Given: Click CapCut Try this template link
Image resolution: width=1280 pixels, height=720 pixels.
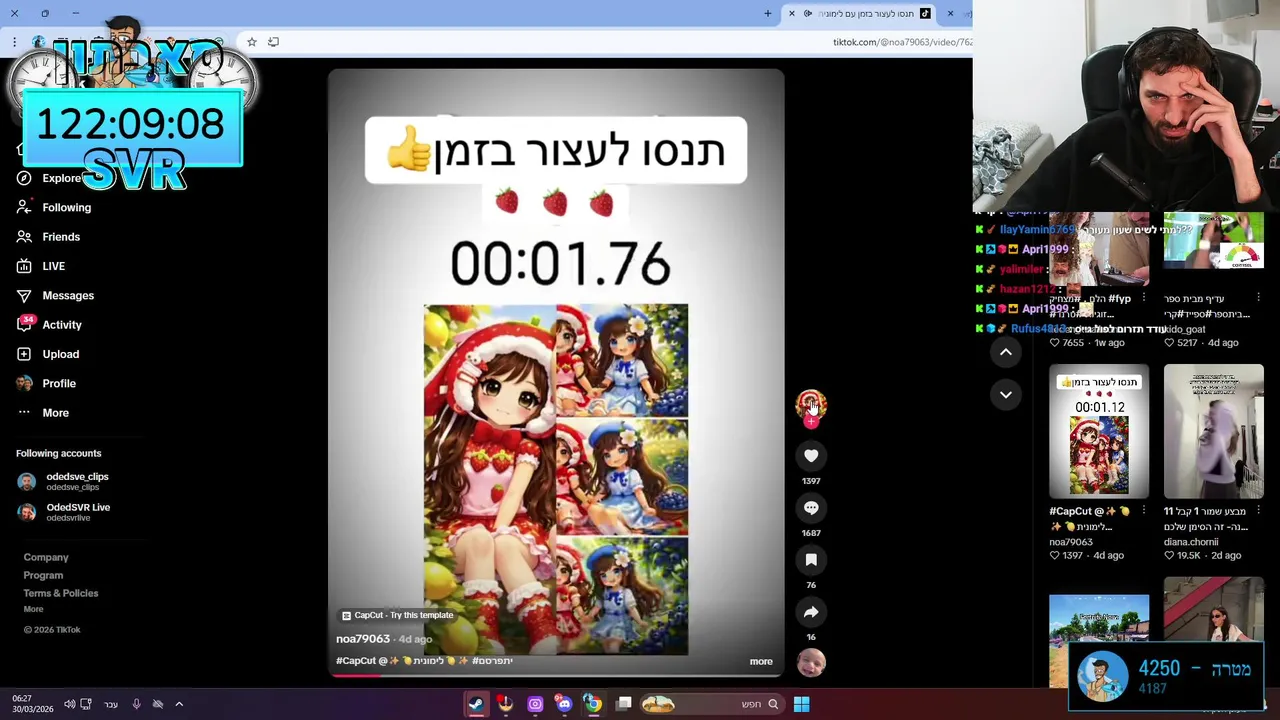Looking at the screenshot, I should 397,615.
